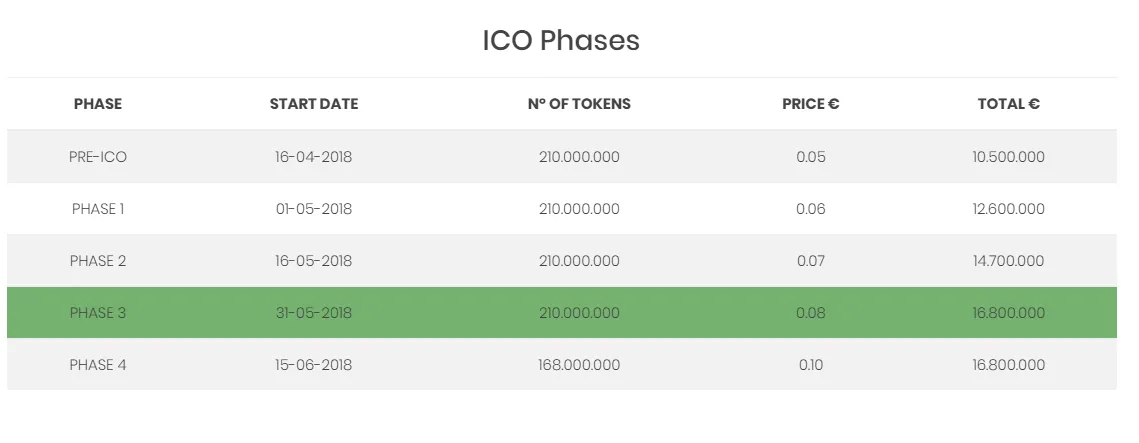Select the PHASE 2 row label
This screenshot has height=443, width=1139.
click(x=98, y=261)
